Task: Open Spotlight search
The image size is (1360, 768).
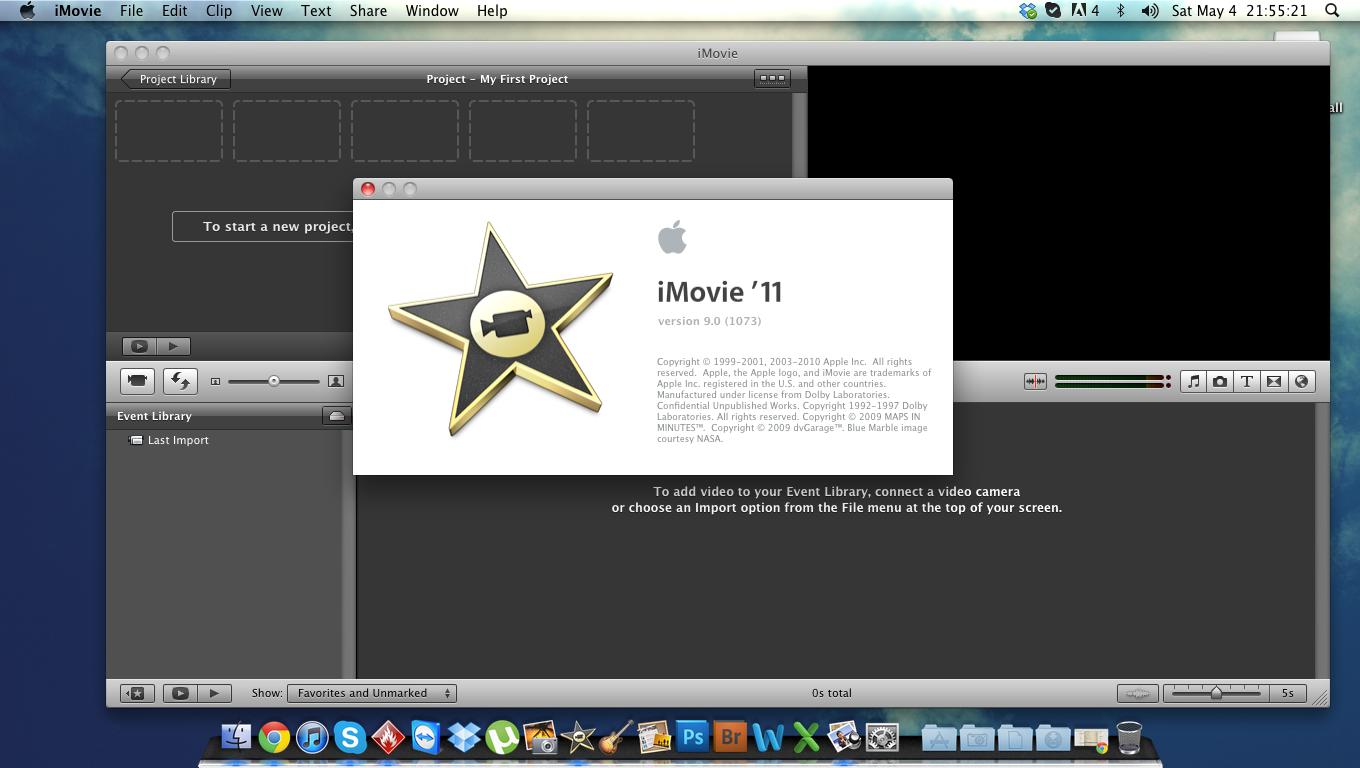Action: 1332,11
